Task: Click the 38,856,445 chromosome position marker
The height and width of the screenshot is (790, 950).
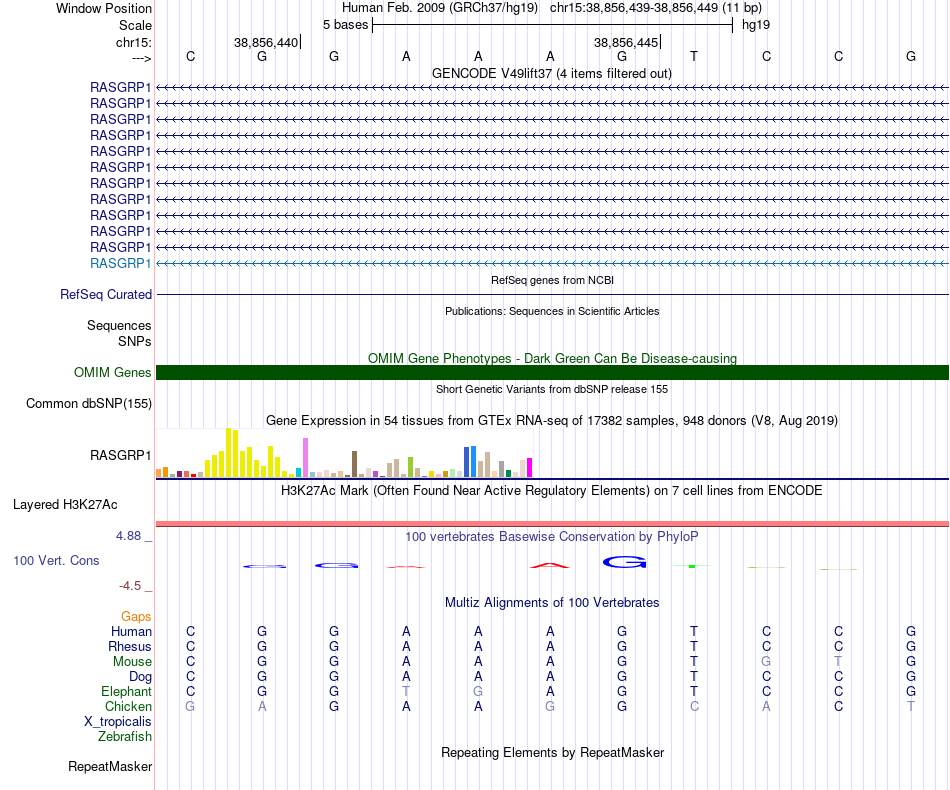Action: coord(626,42)
